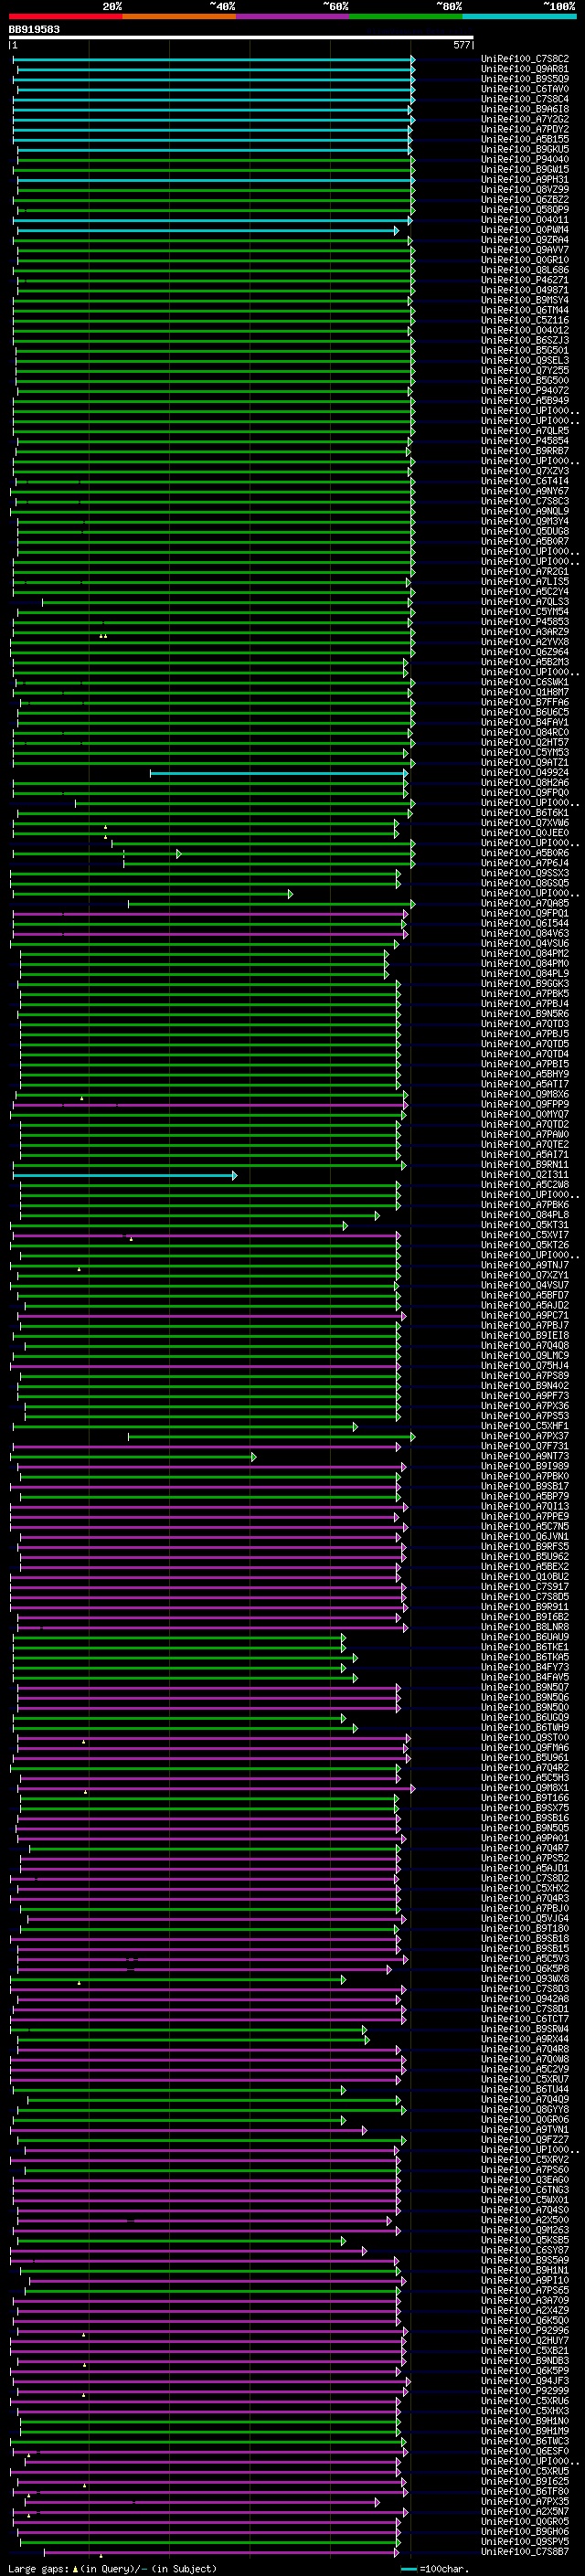Image resolution: width=585 pixels, height=2576 pixels.
Task: Click the UniRef100_P46271 label
Action: pyautogui.click(x=524, y=280)
